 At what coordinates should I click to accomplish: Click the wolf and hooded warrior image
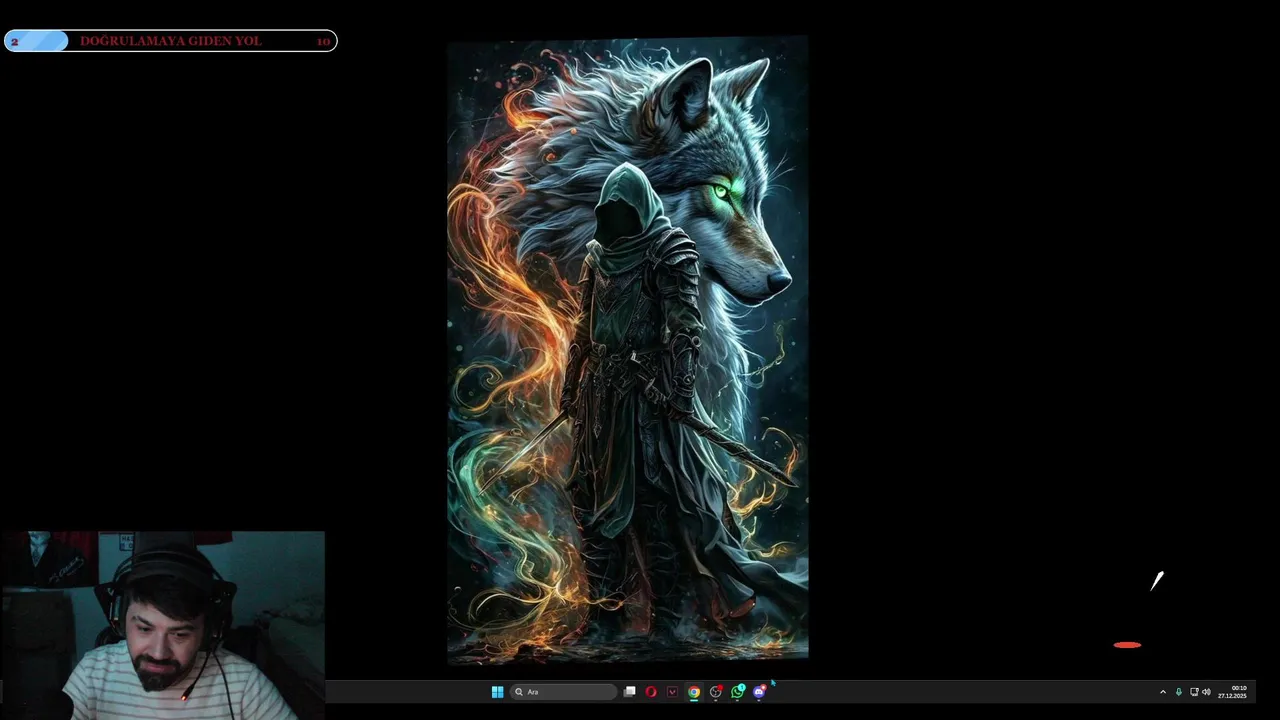627,349
